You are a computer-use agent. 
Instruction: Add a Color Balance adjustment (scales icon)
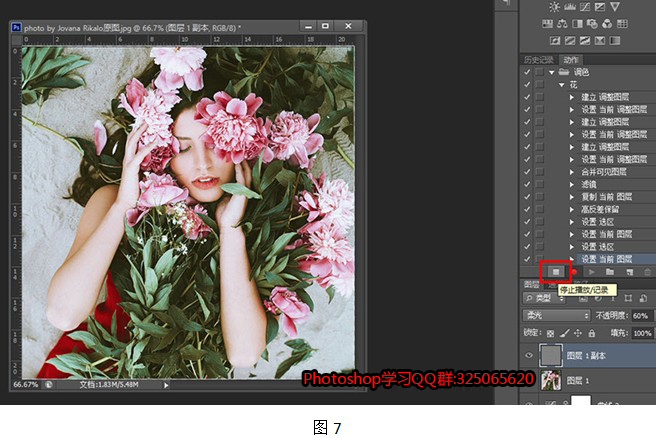[x=562, y=24]
